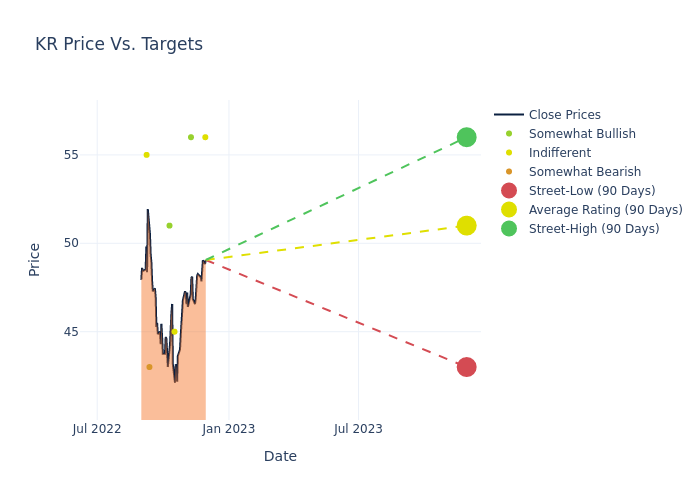Click the KR Price Vs. Targets title
Screen dimensions: 700x500
click(x=119, y=44)
